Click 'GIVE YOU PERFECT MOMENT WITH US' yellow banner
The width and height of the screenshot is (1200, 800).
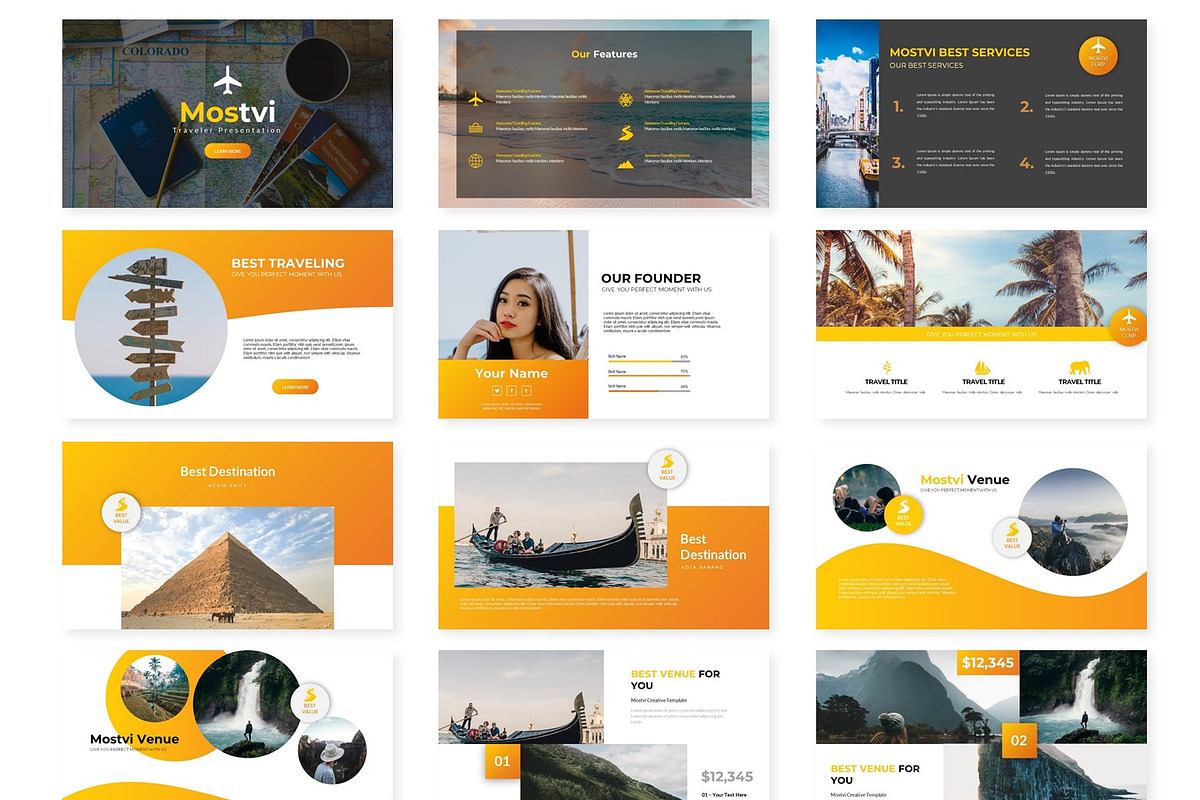[981, 334]
